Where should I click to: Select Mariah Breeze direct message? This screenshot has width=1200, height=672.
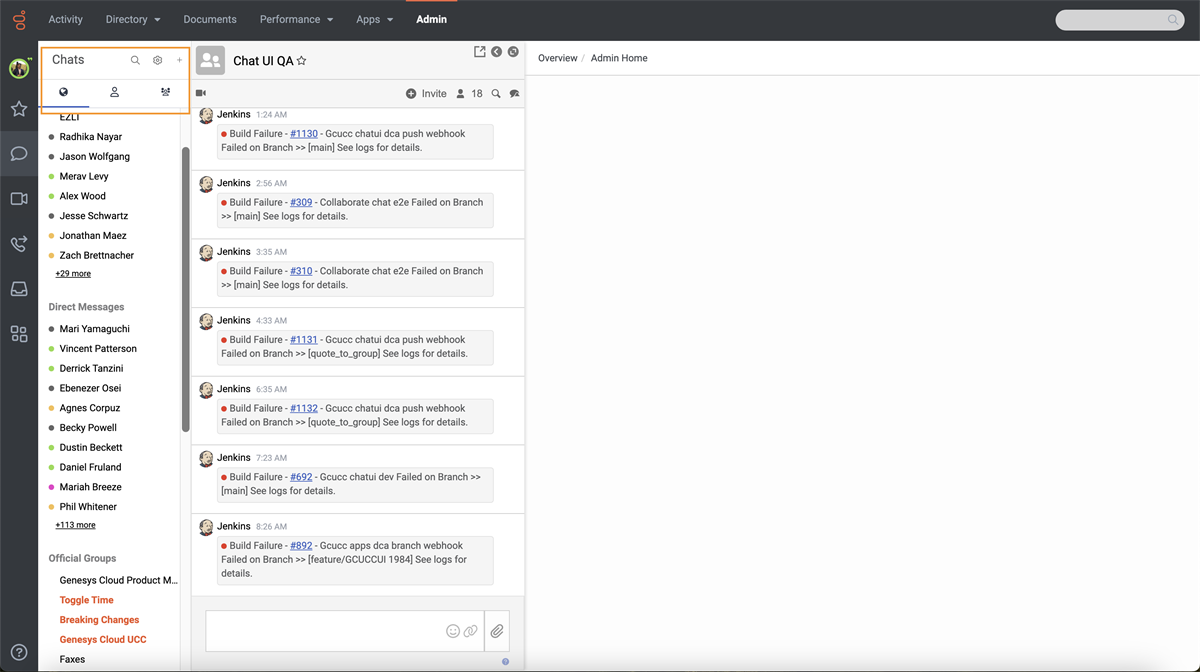tap(90, 487)
